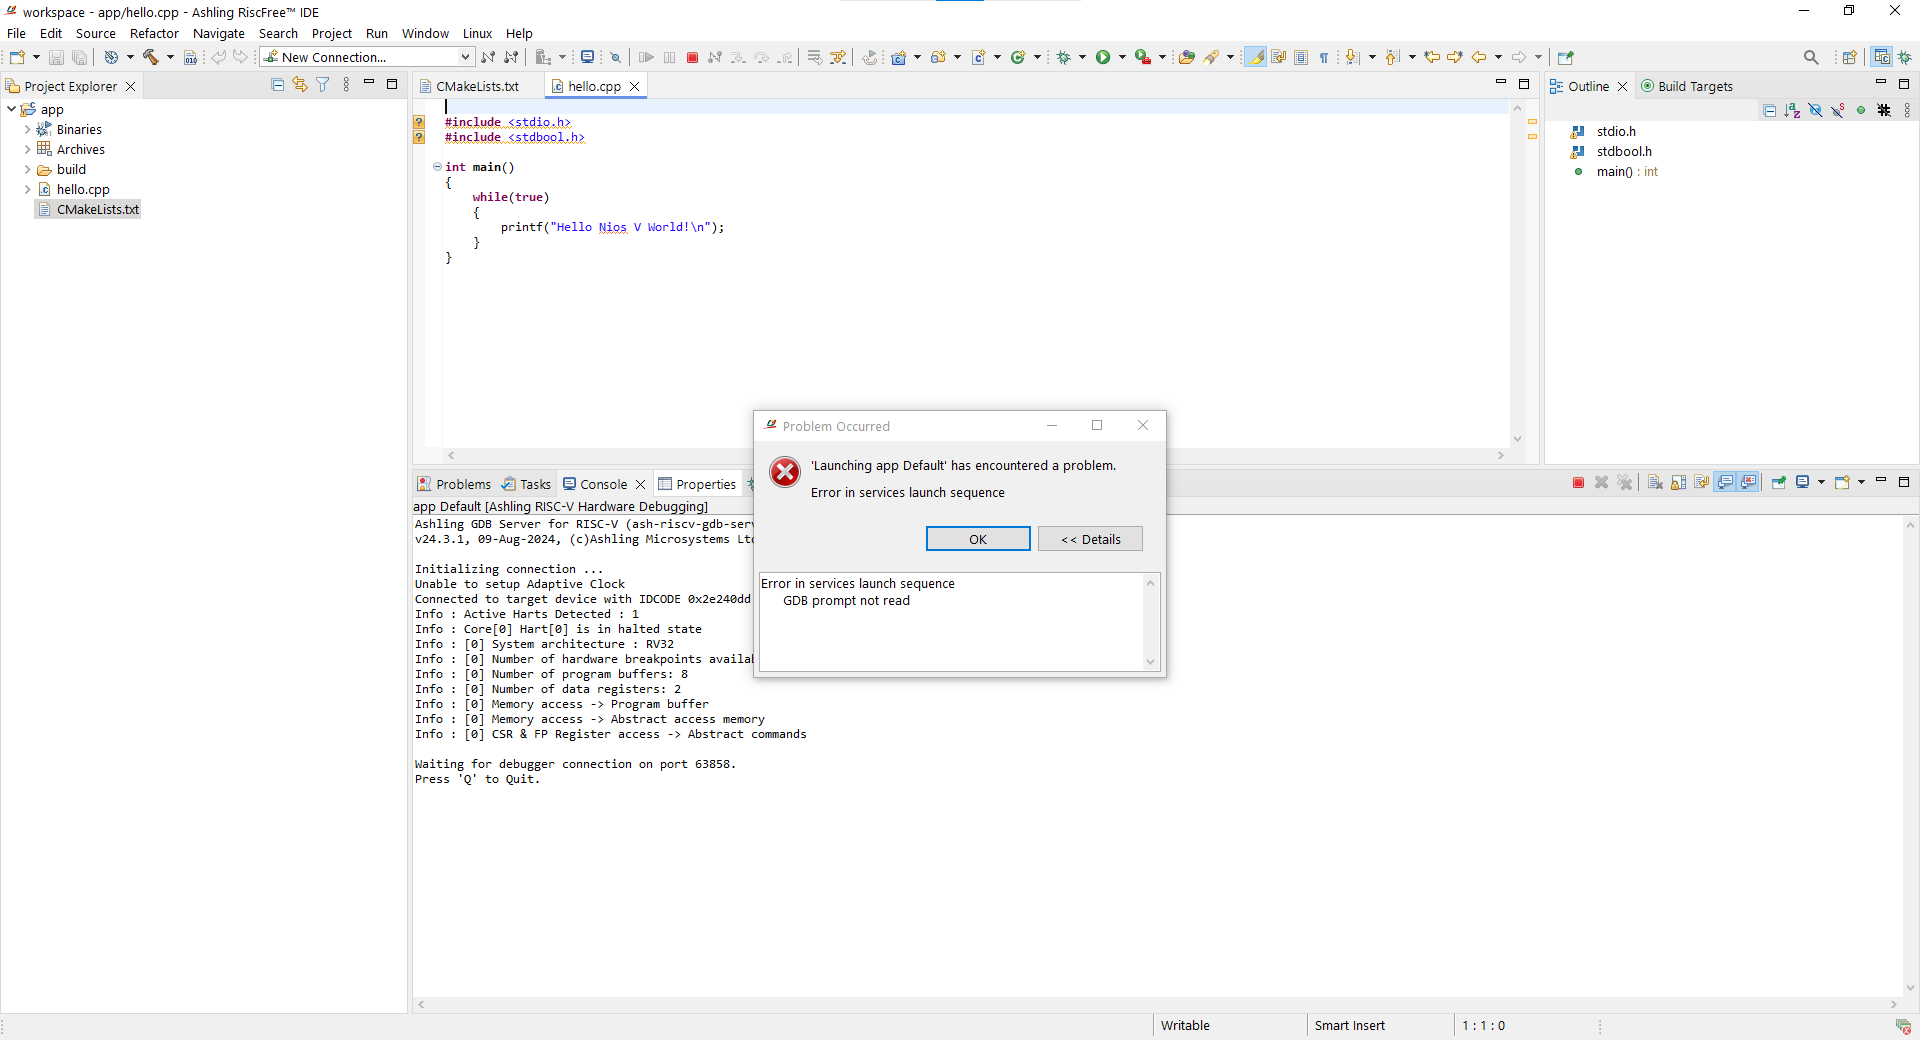Click the Scroll Lock icon in console toolbar
This screenshot has height=1040, width=1920.
coord(1678,482)
